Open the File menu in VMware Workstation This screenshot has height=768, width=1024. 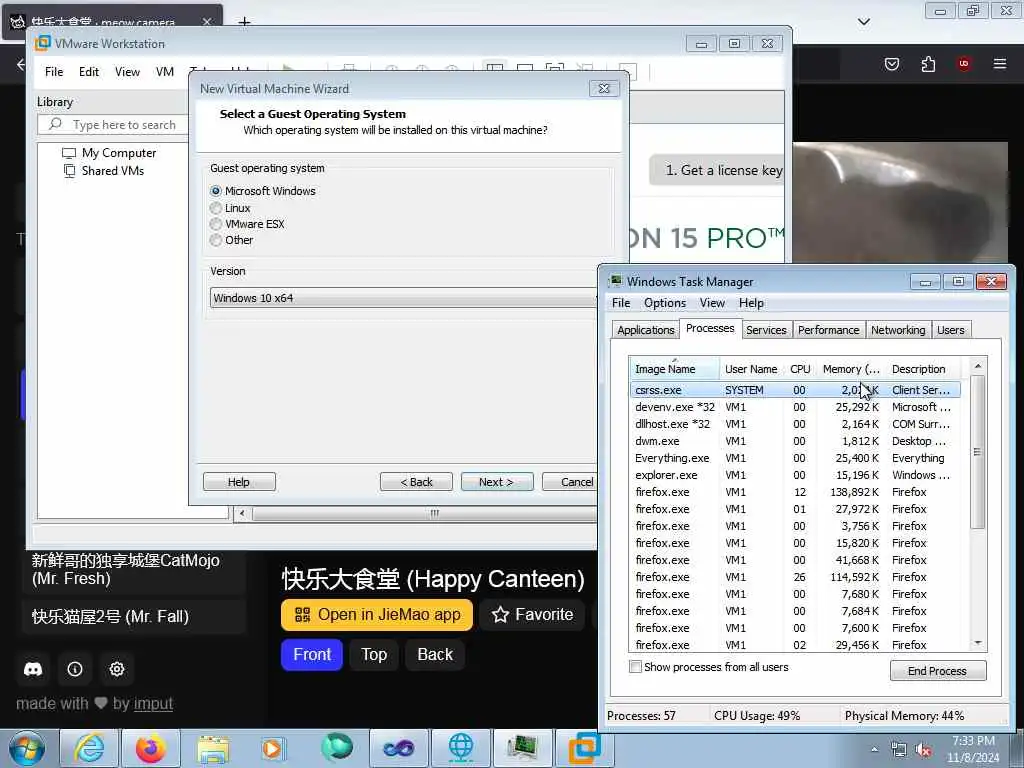click(x=54, y=72)
